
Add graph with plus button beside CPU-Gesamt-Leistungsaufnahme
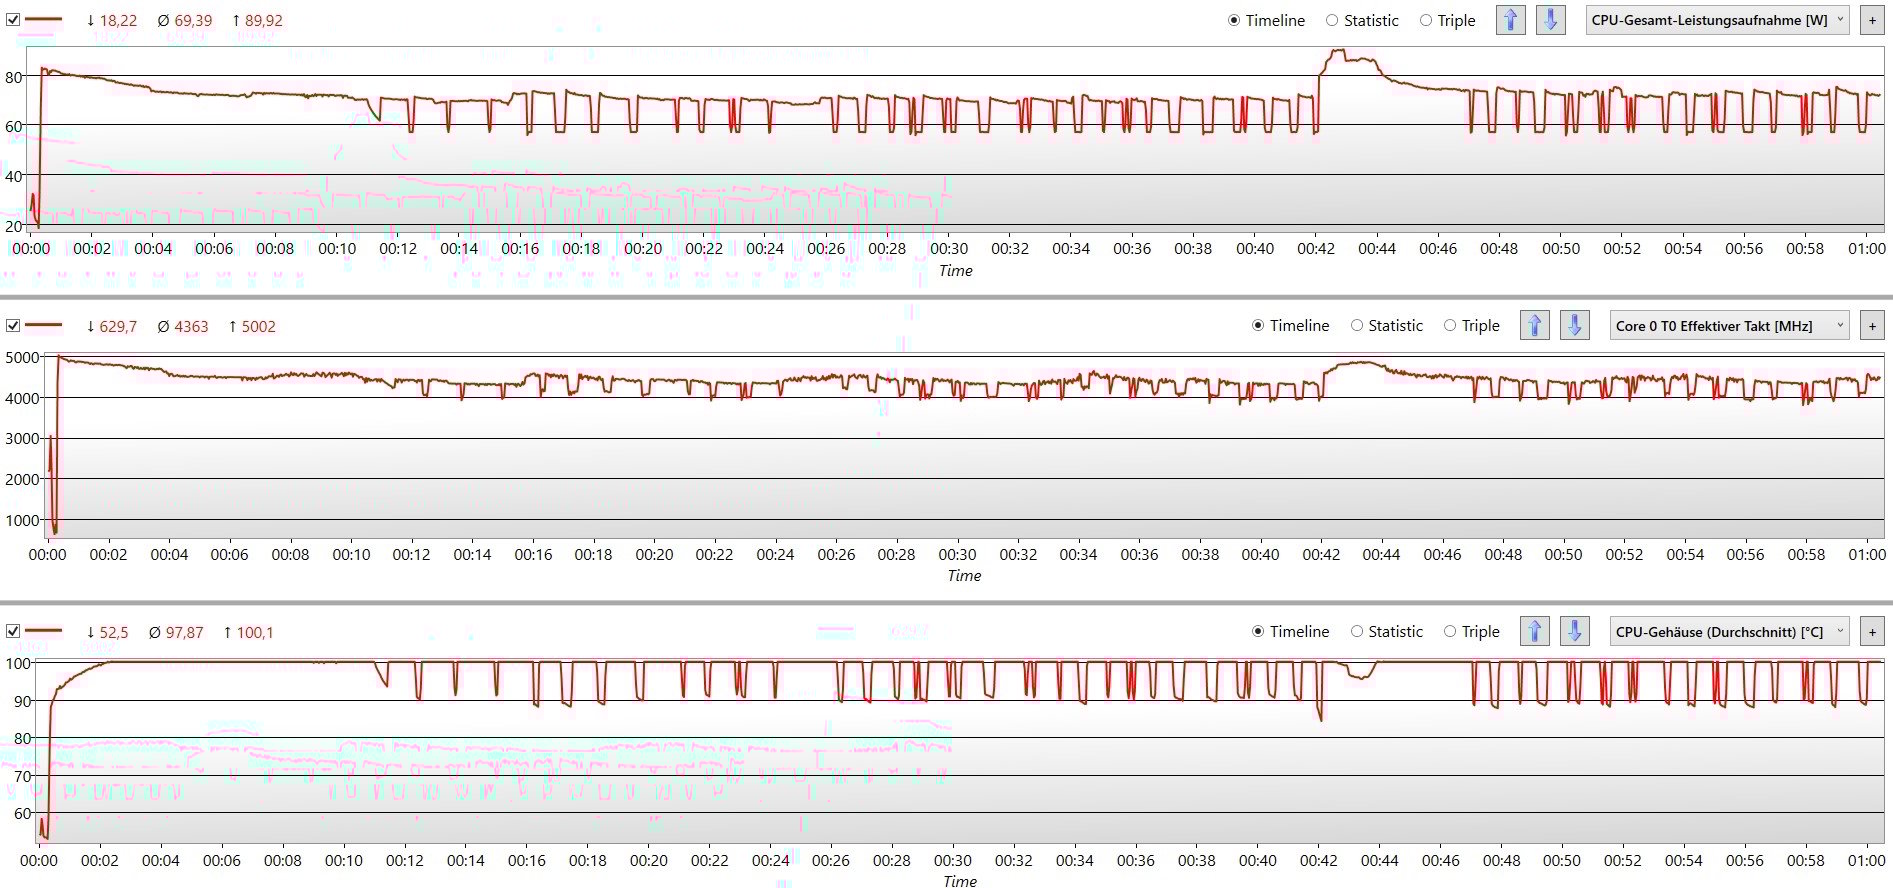point(1872,20)
